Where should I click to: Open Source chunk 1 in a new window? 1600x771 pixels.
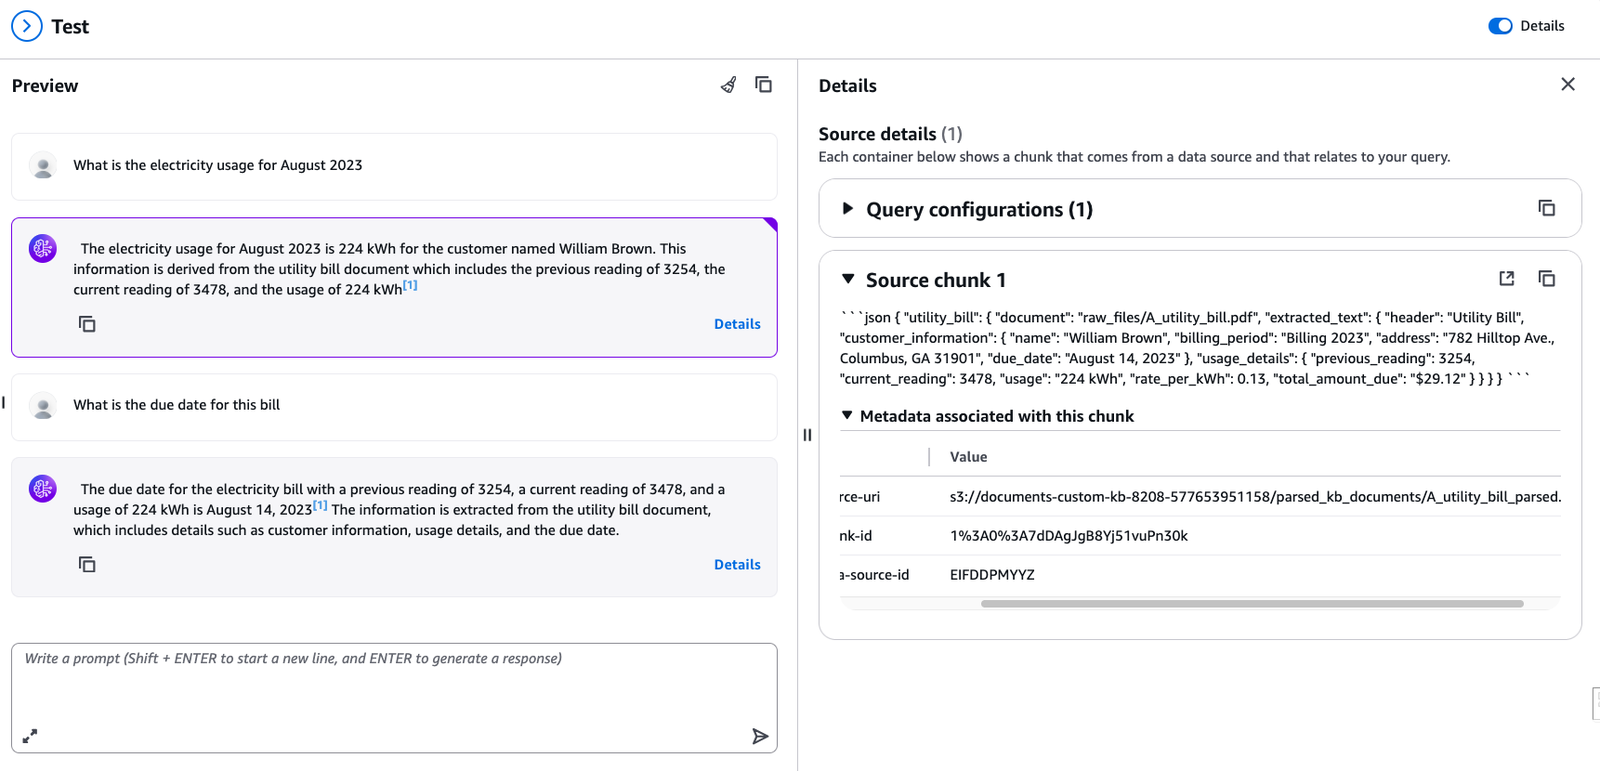tap(1507, 279)
